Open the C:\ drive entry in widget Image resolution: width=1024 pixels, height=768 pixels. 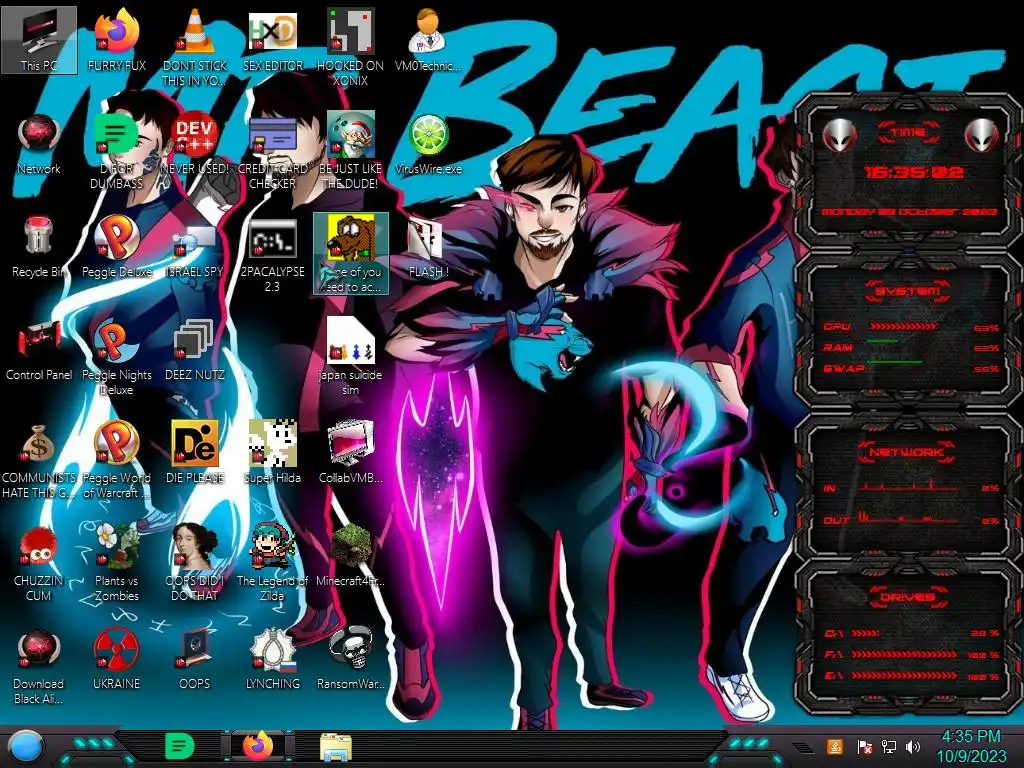[912, 633]
